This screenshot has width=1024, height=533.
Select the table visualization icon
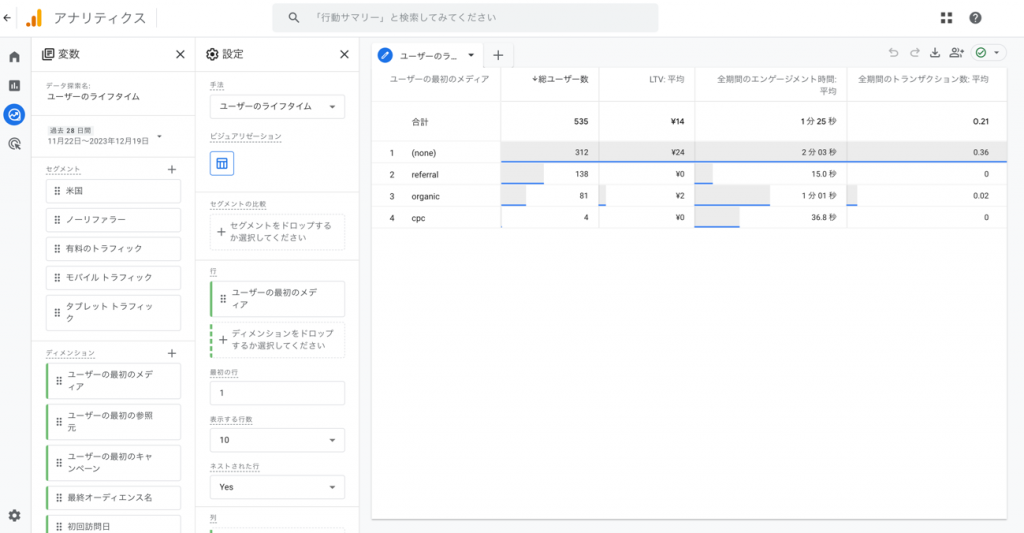[x=222, y=163]
